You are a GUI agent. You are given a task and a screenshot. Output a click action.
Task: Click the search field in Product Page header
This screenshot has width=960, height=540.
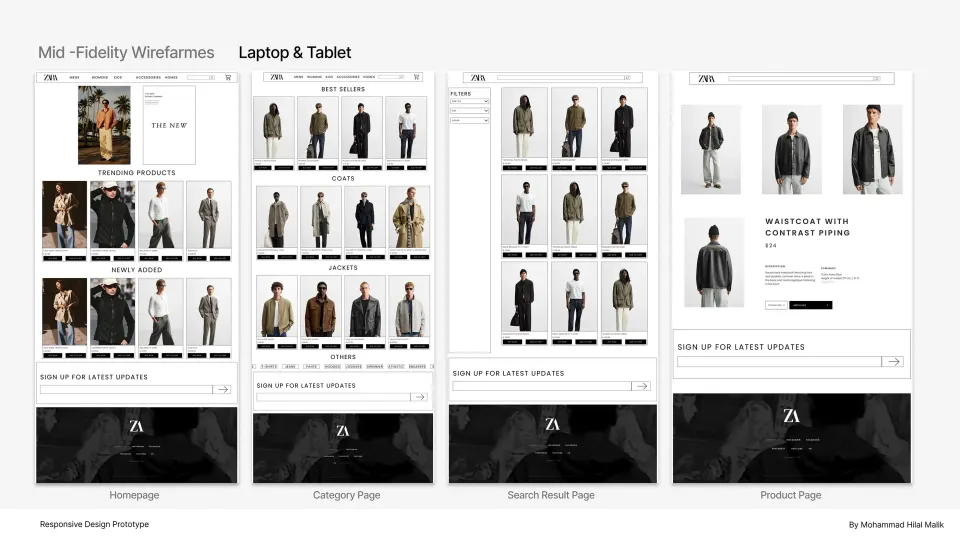(804, 78)
